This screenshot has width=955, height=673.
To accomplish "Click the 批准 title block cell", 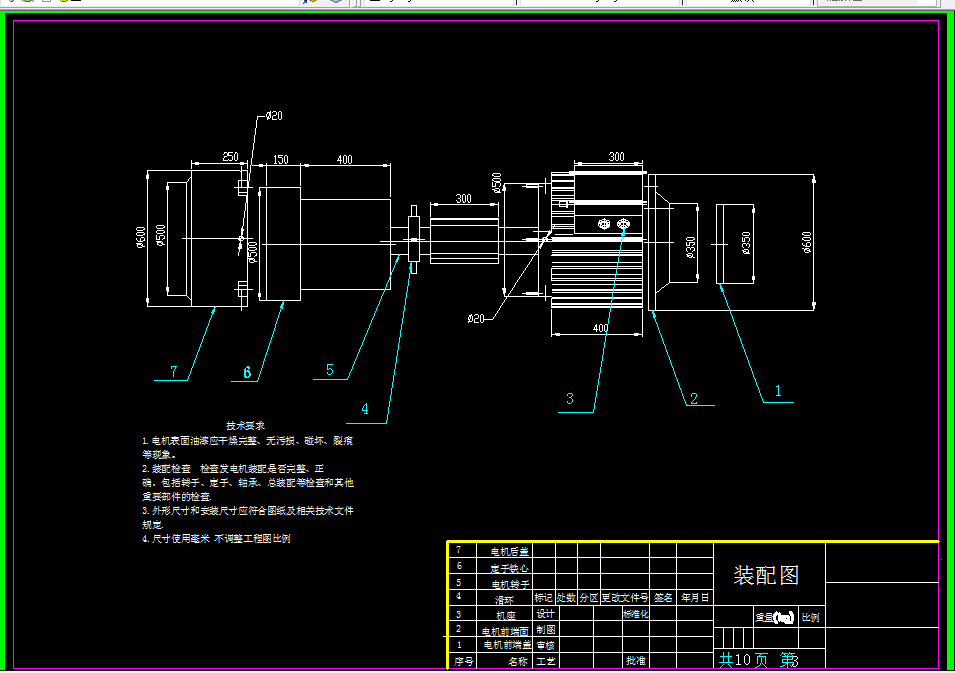I will click(635, 661).
